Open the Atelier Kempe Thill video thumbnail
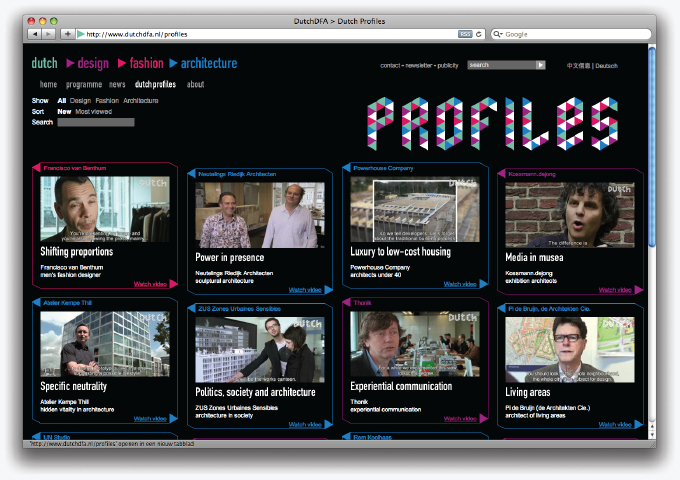The image size is (680, 480). pos(105,343)
